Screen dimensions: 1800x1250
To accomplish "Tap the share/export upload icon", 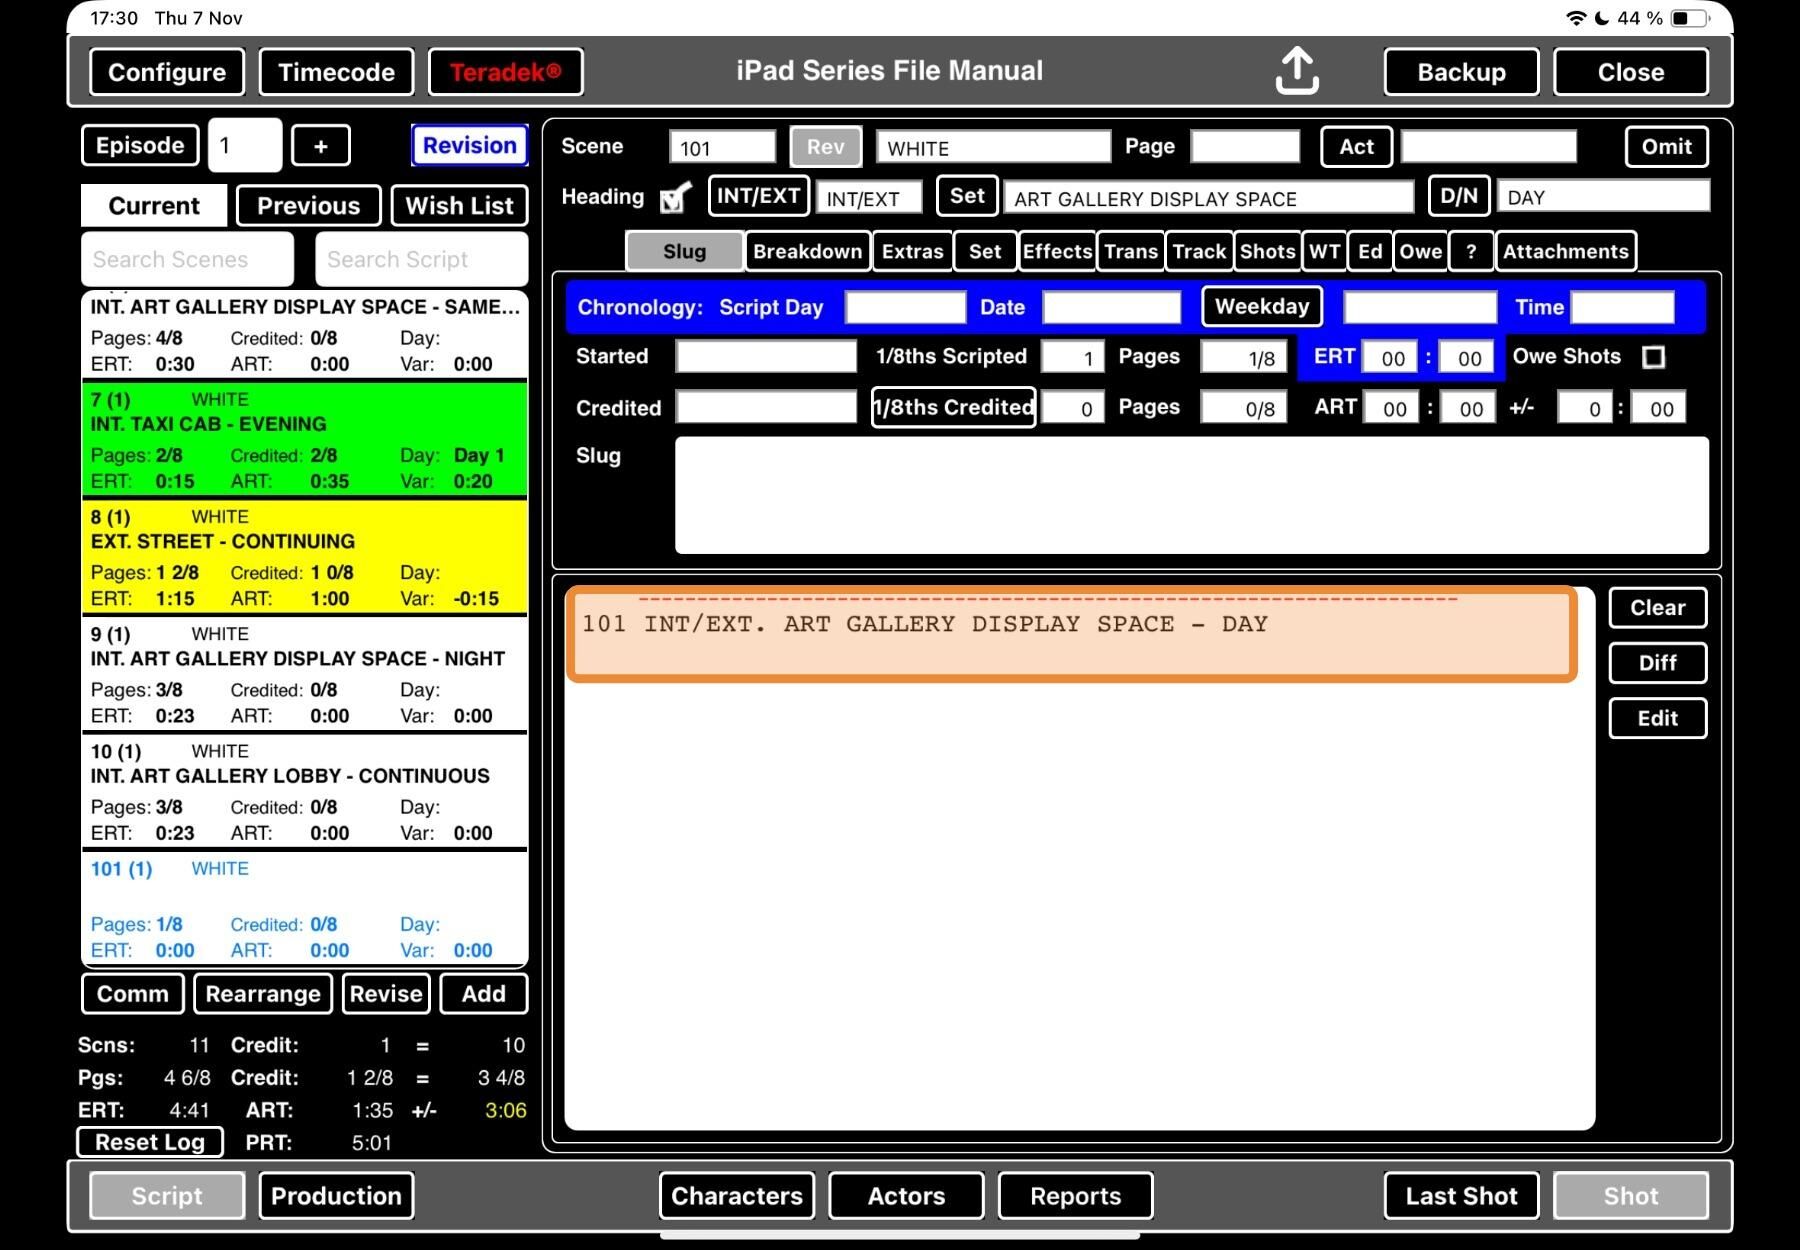I will click(x=1297, y=71).
